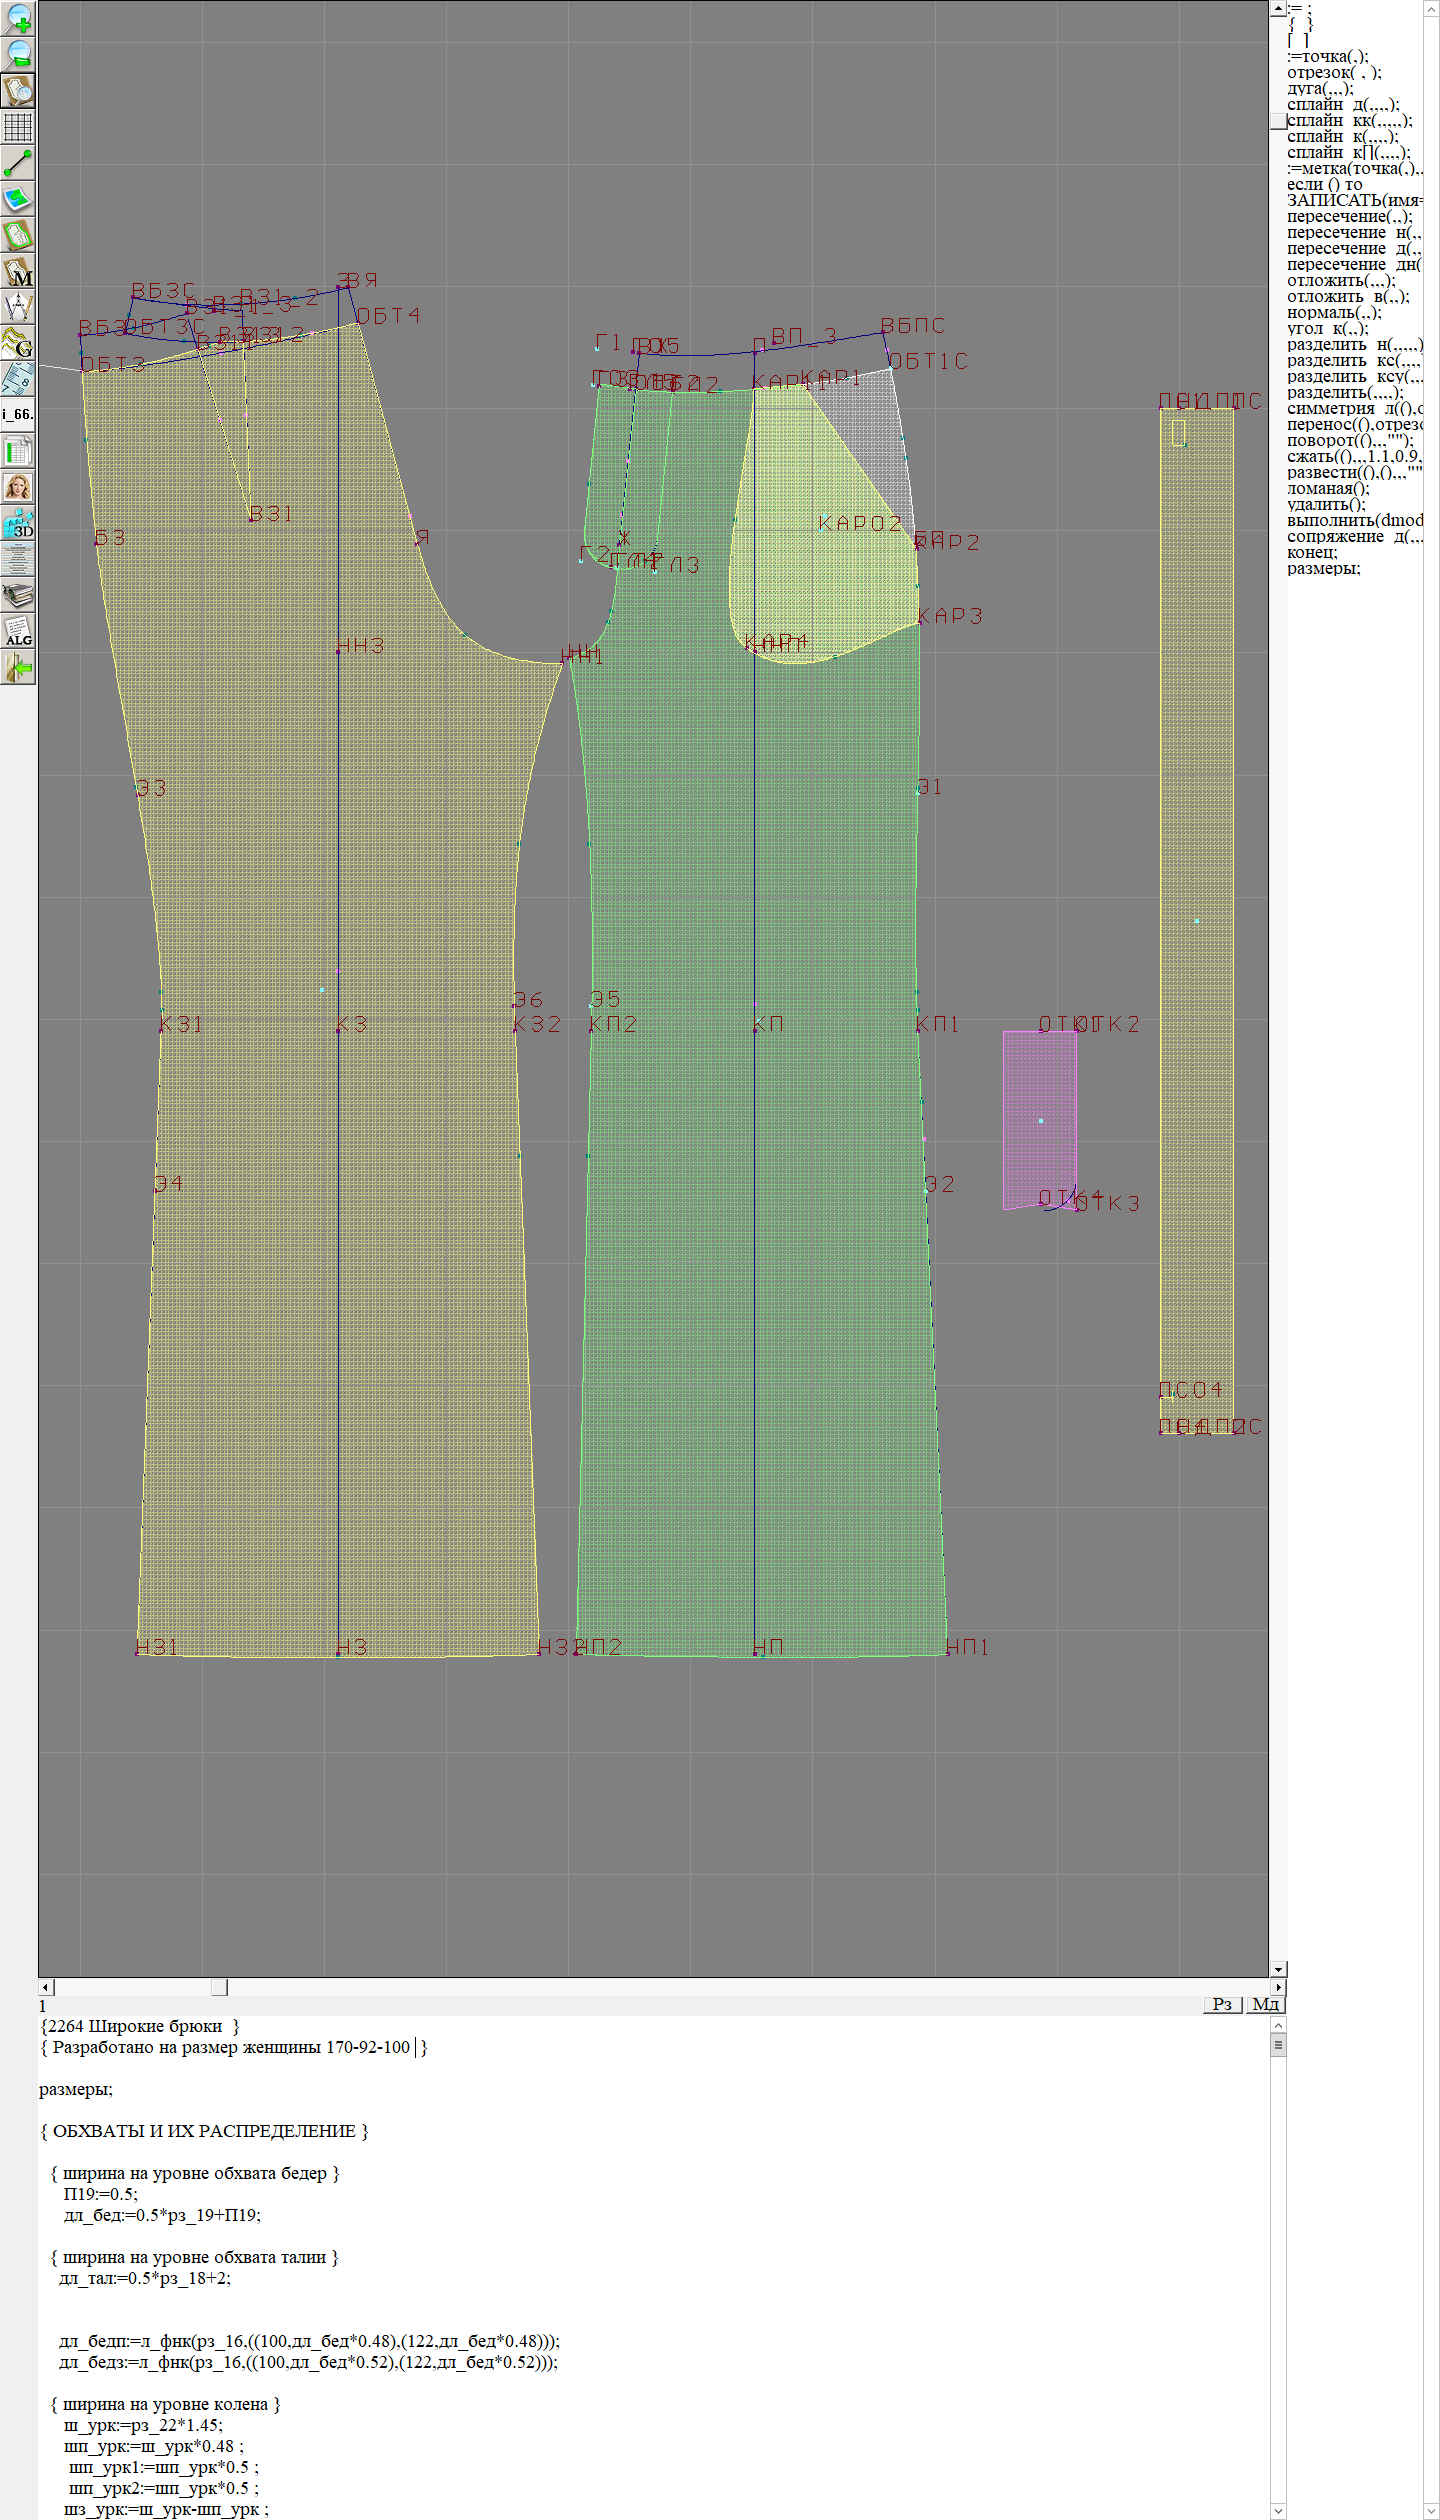The image size is (1440, 2520).
Task: Open the mannequin woman portrait icon
Action: point(18,487)
